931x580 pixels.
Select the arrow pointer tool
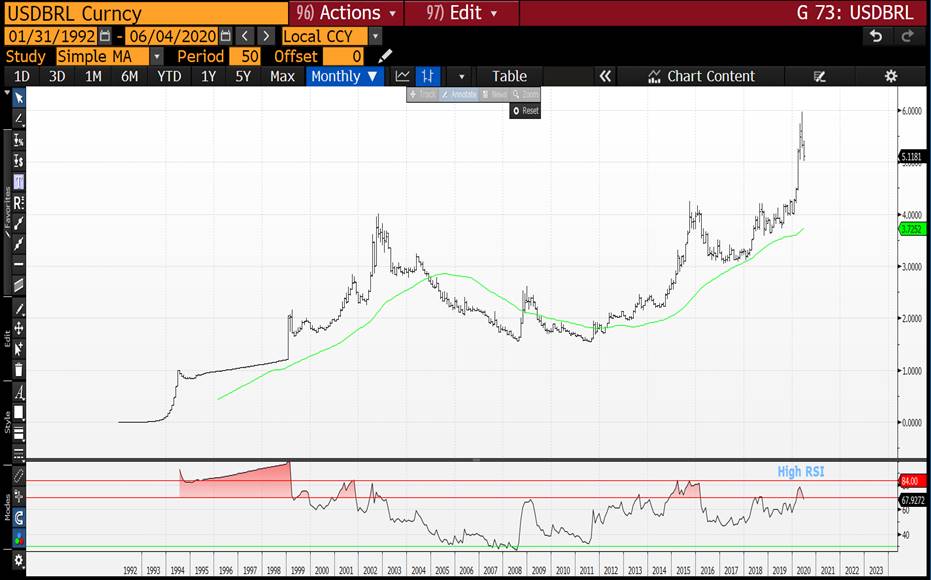(x=18, y=97)
